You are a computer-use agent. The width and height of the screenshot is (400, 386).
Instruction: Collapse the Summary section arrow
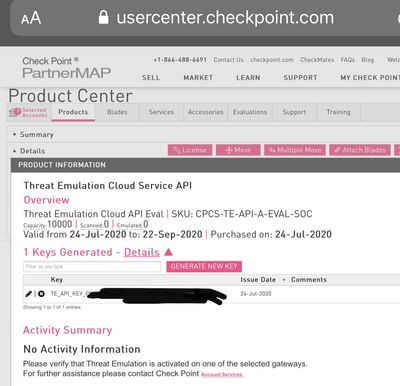14,135
